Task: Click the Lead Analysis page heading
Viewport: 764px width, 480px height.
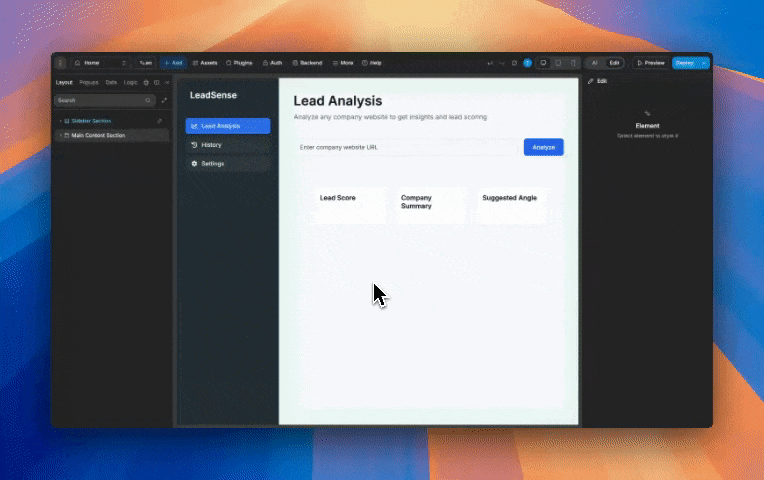Action: click(x=338, y=101)
